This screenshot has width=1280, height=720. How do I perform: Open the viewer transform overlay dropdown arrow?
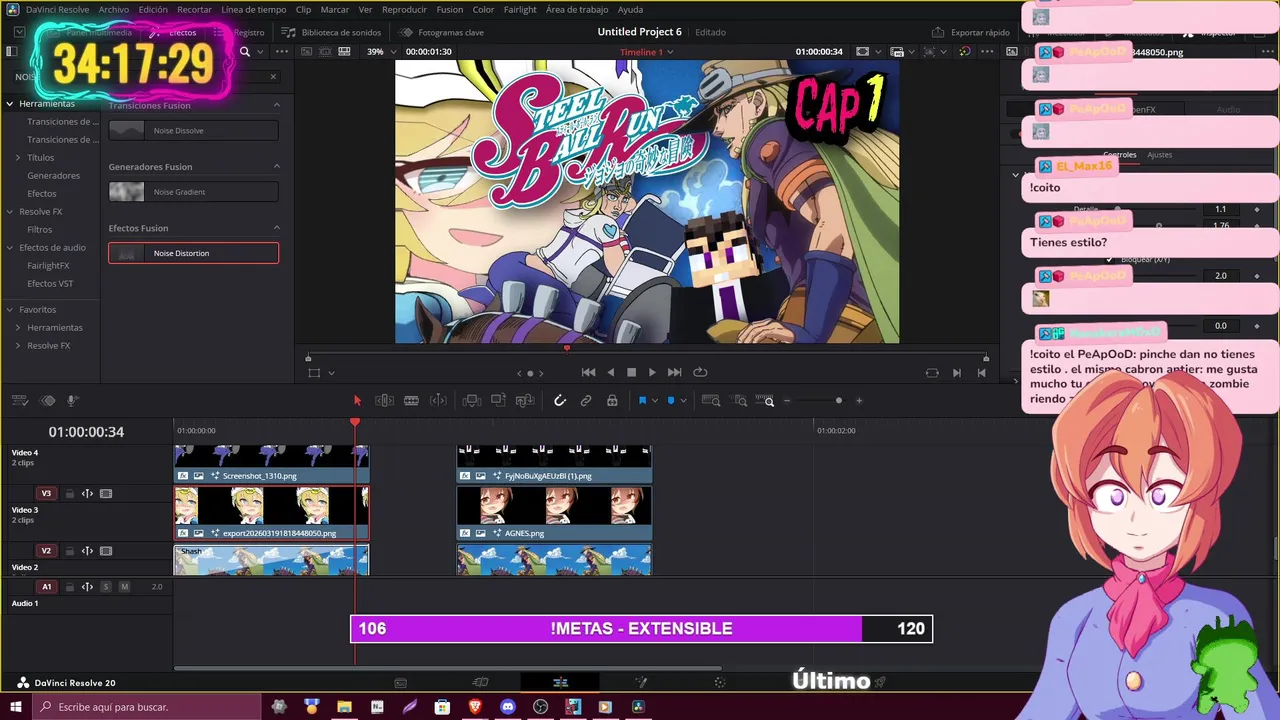[x=331, y=373]
